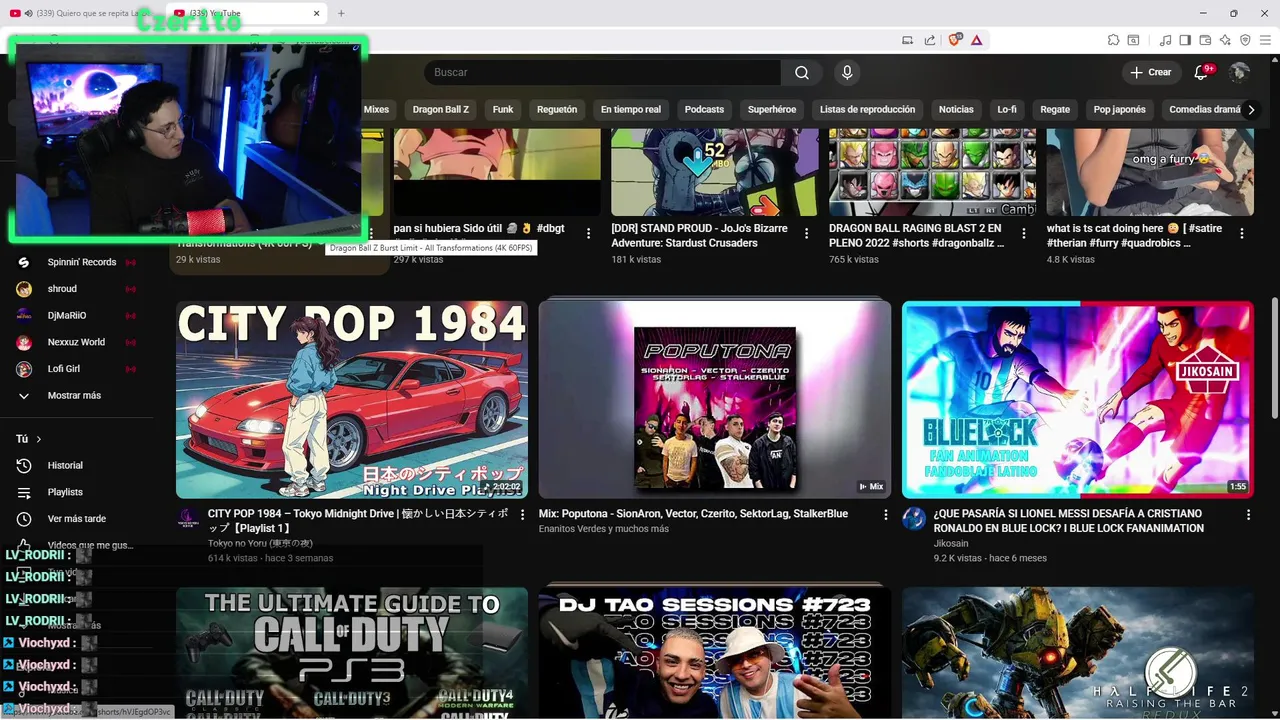Select the Mixes filter chip
Image resolution: width=1280 pixels, height=720 pixels.
(376, 110)
